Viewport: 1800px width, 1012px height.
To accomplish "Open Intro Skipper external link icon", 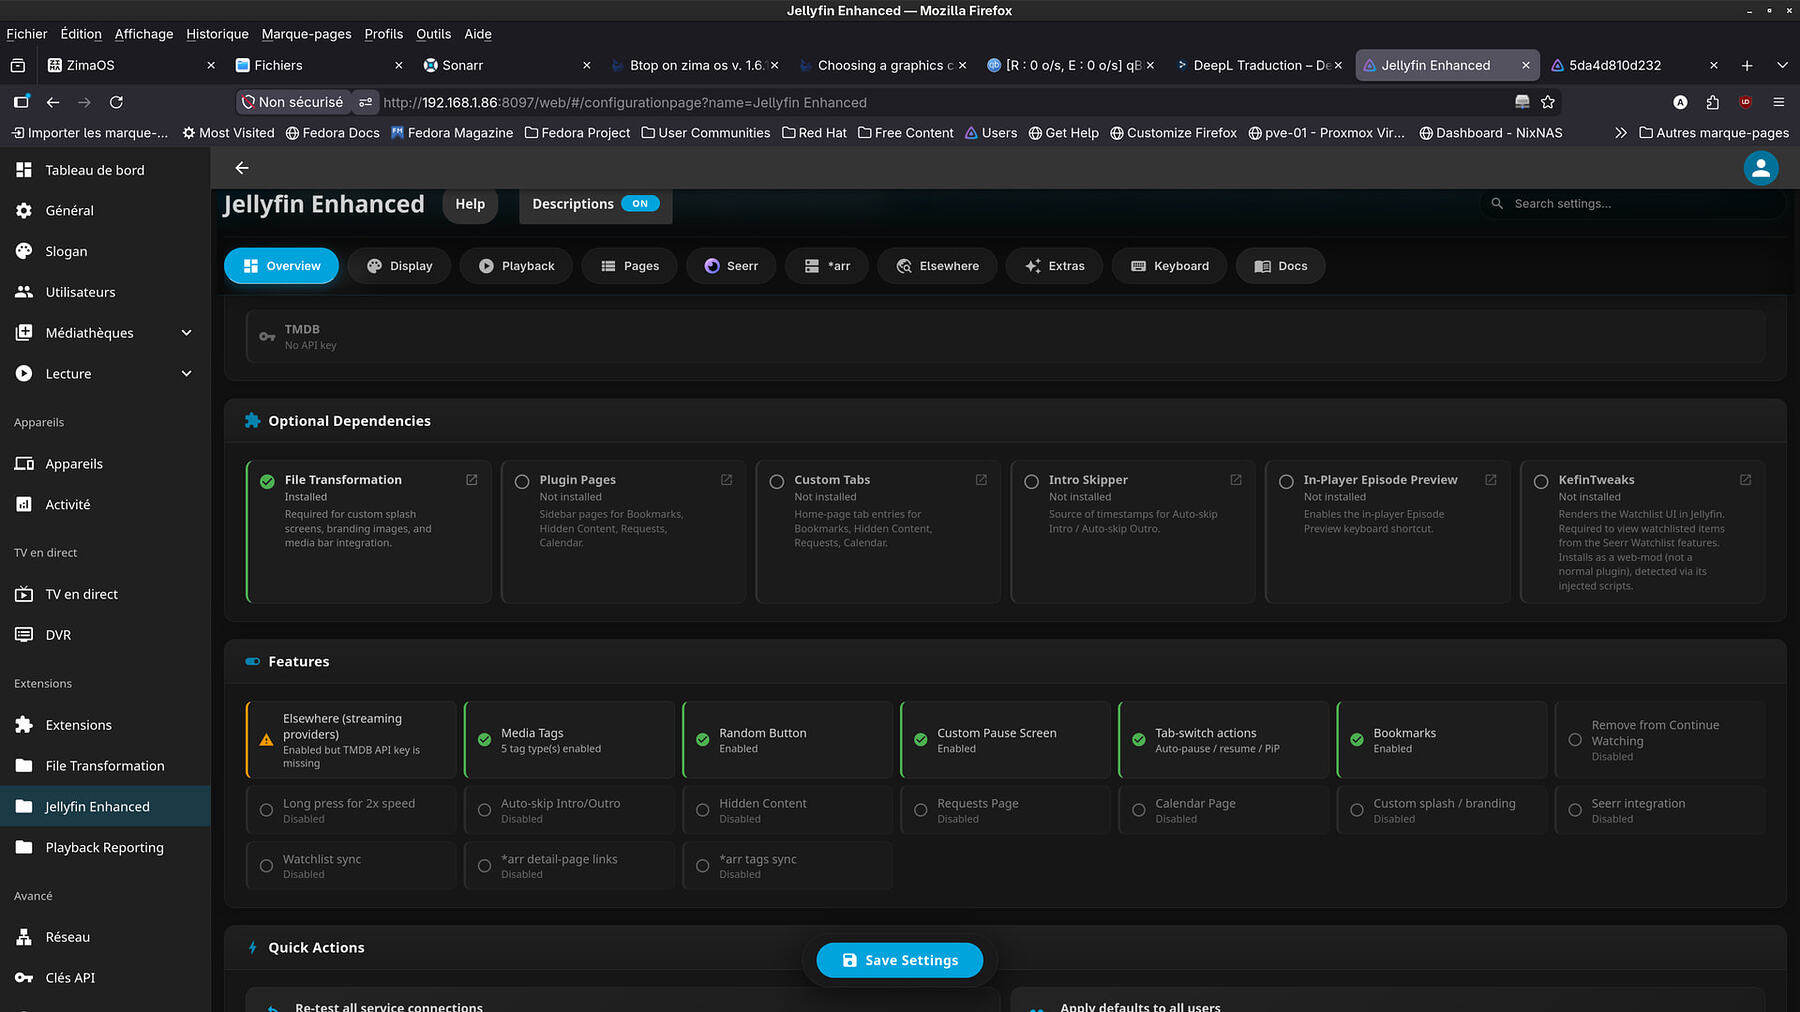I will (1236, 480).
